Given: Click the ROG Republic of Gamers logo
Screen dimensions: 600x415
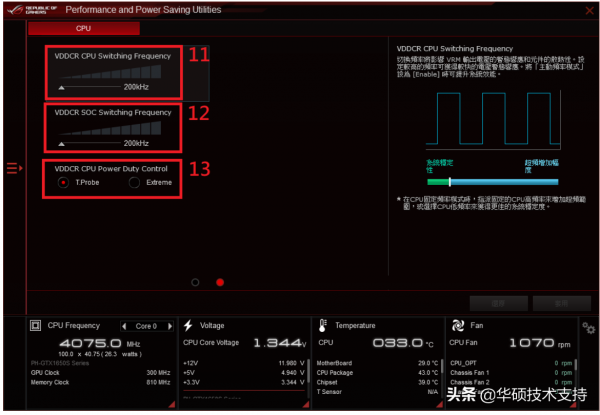Looking at the screenshot, I should [x=32, y=10].
